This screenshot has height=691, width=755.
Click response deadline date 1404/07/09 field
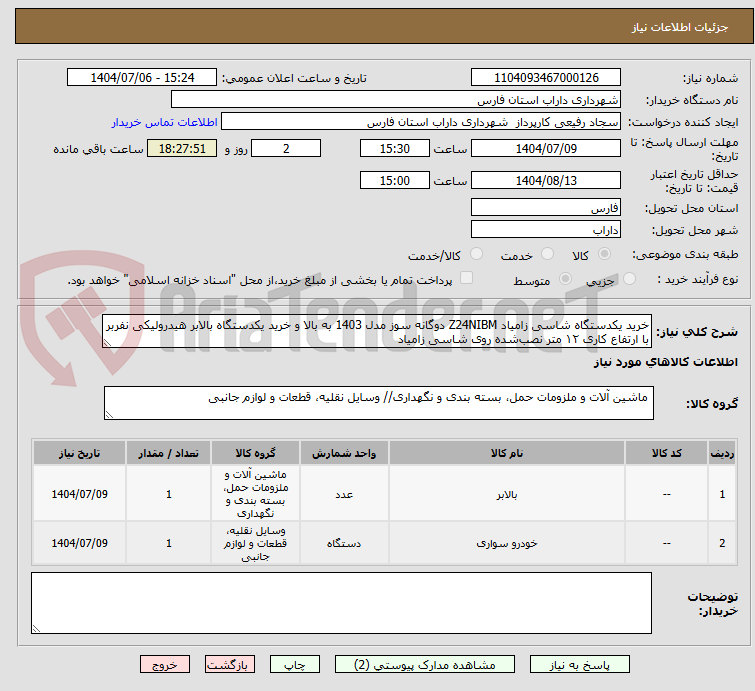[x=546, y=148]
